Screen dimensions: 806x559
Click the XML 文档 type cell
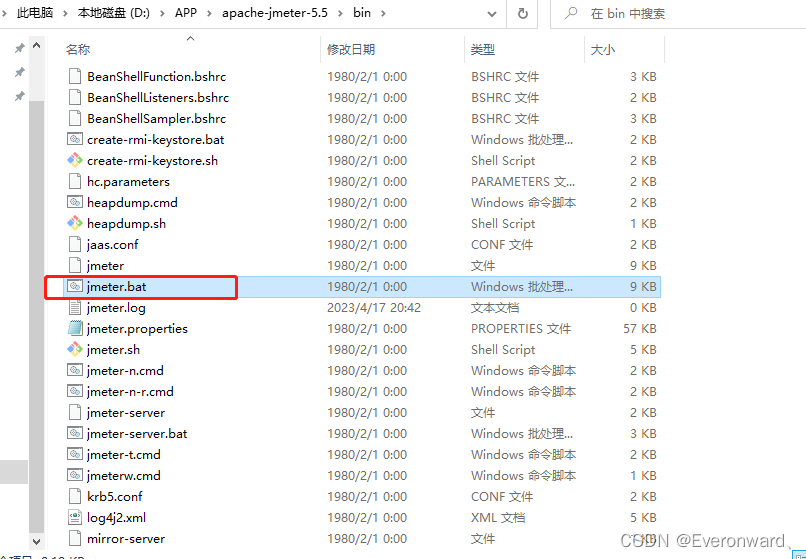pos(498,518)
